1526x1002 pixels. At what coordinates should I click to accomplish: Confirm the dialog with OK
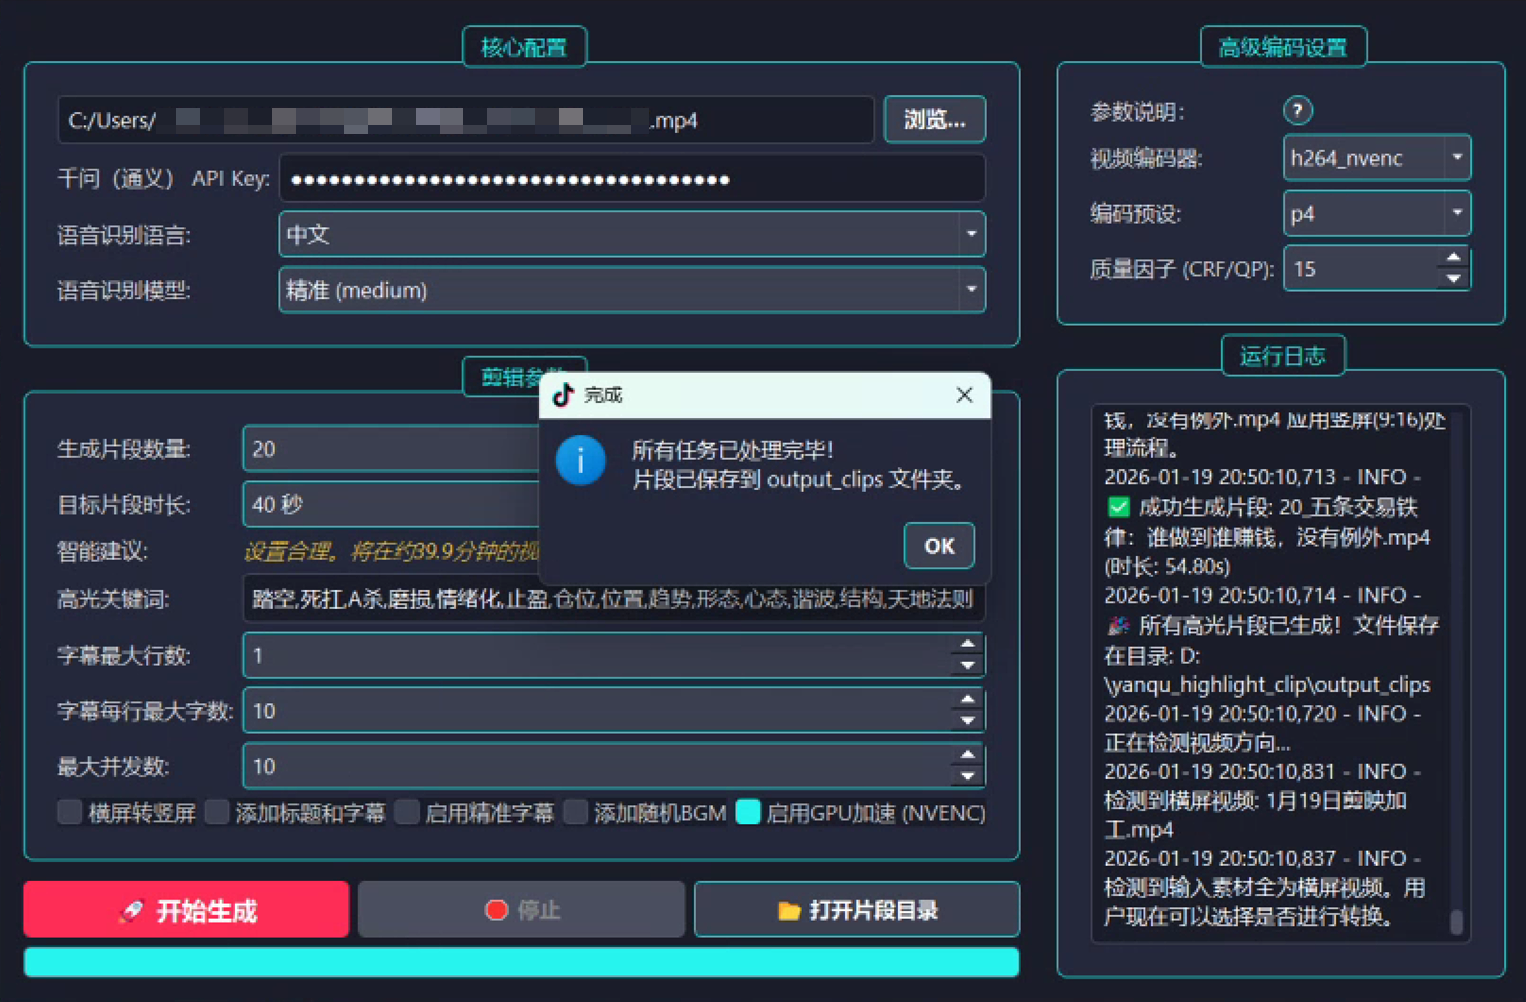[x=939, y=546]
